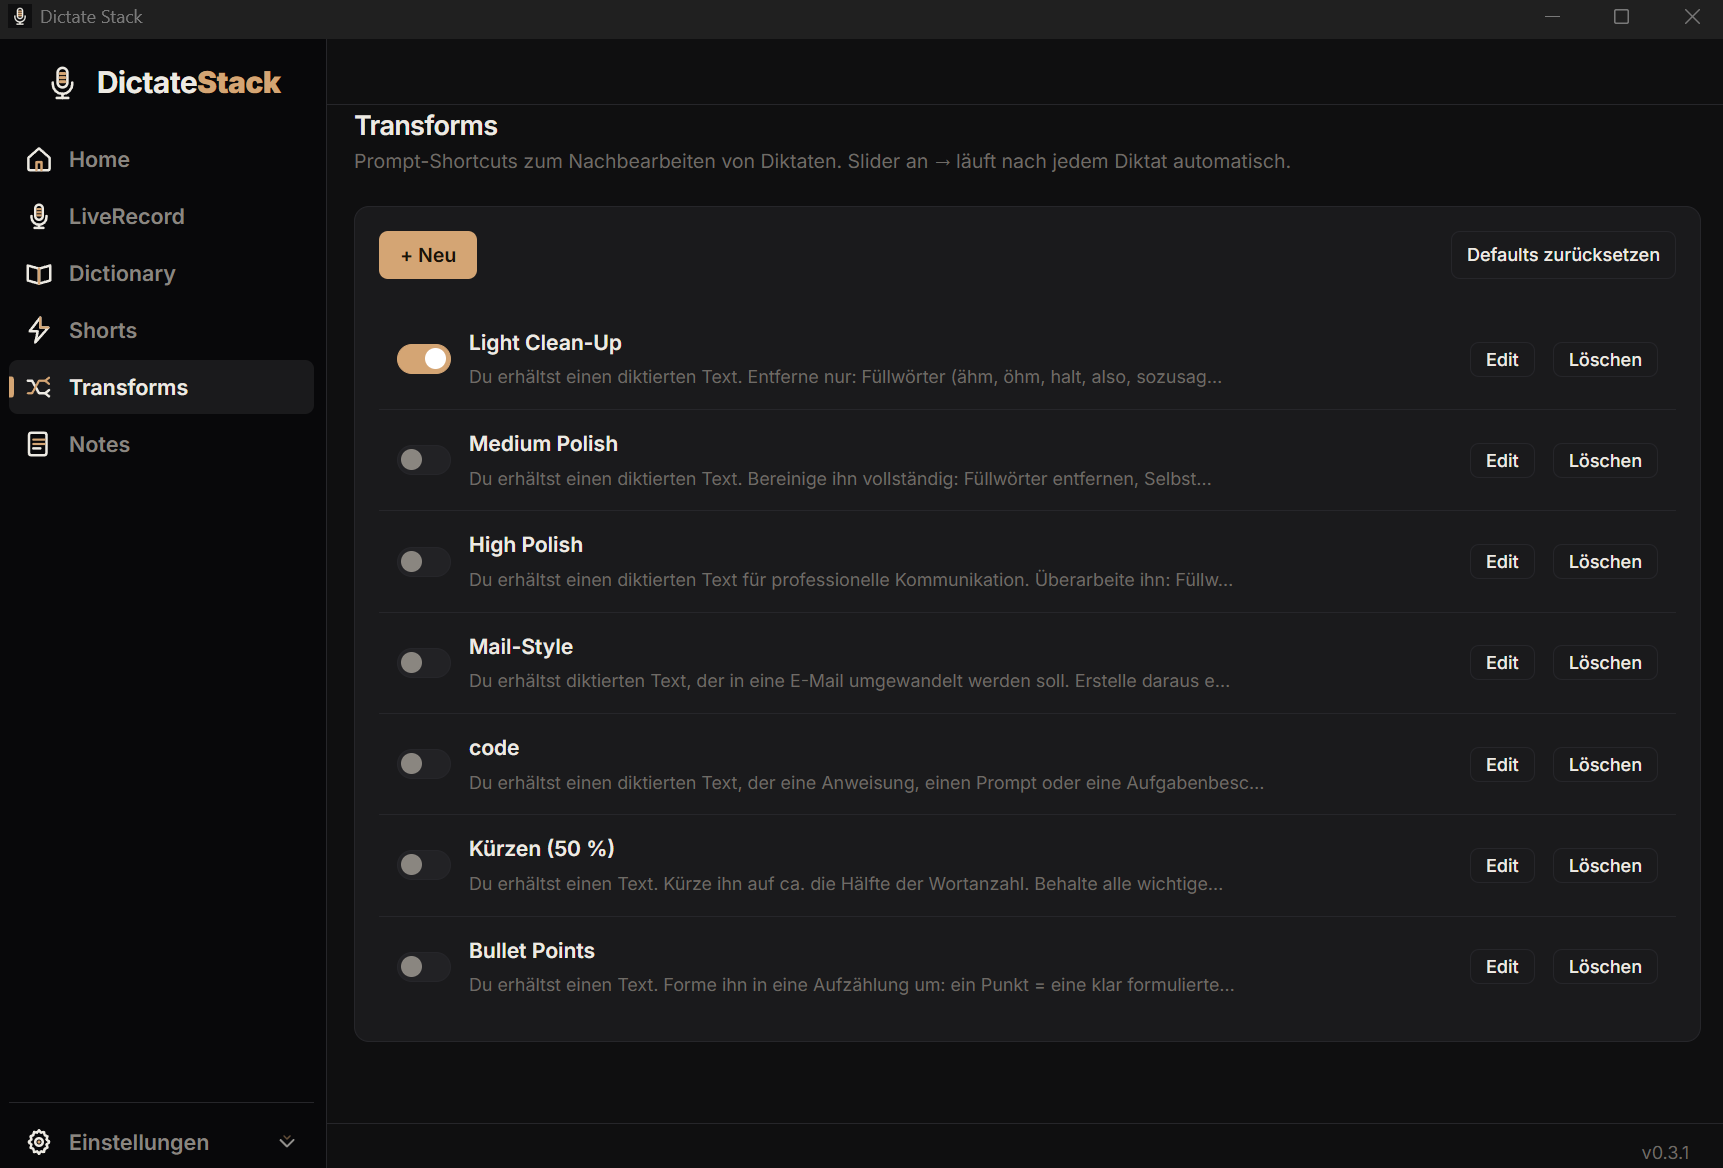
Task: Turn on the Bullet Points toggle
Action: [424, 966]
